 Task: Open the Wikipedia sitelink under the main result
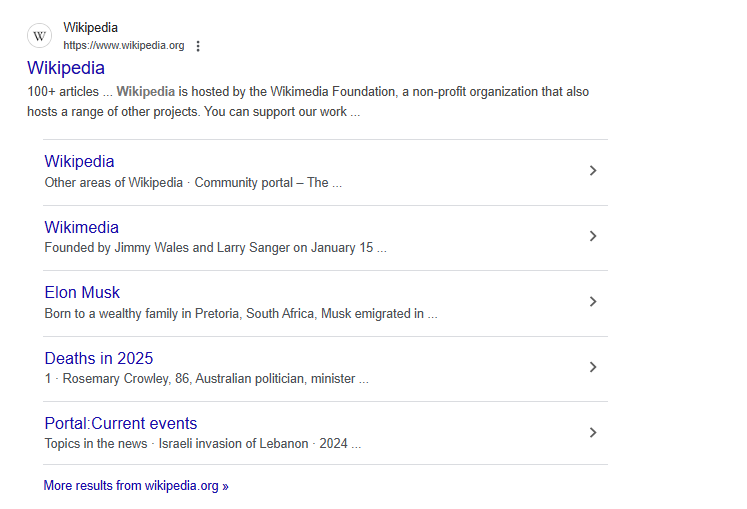click(80, 162)
